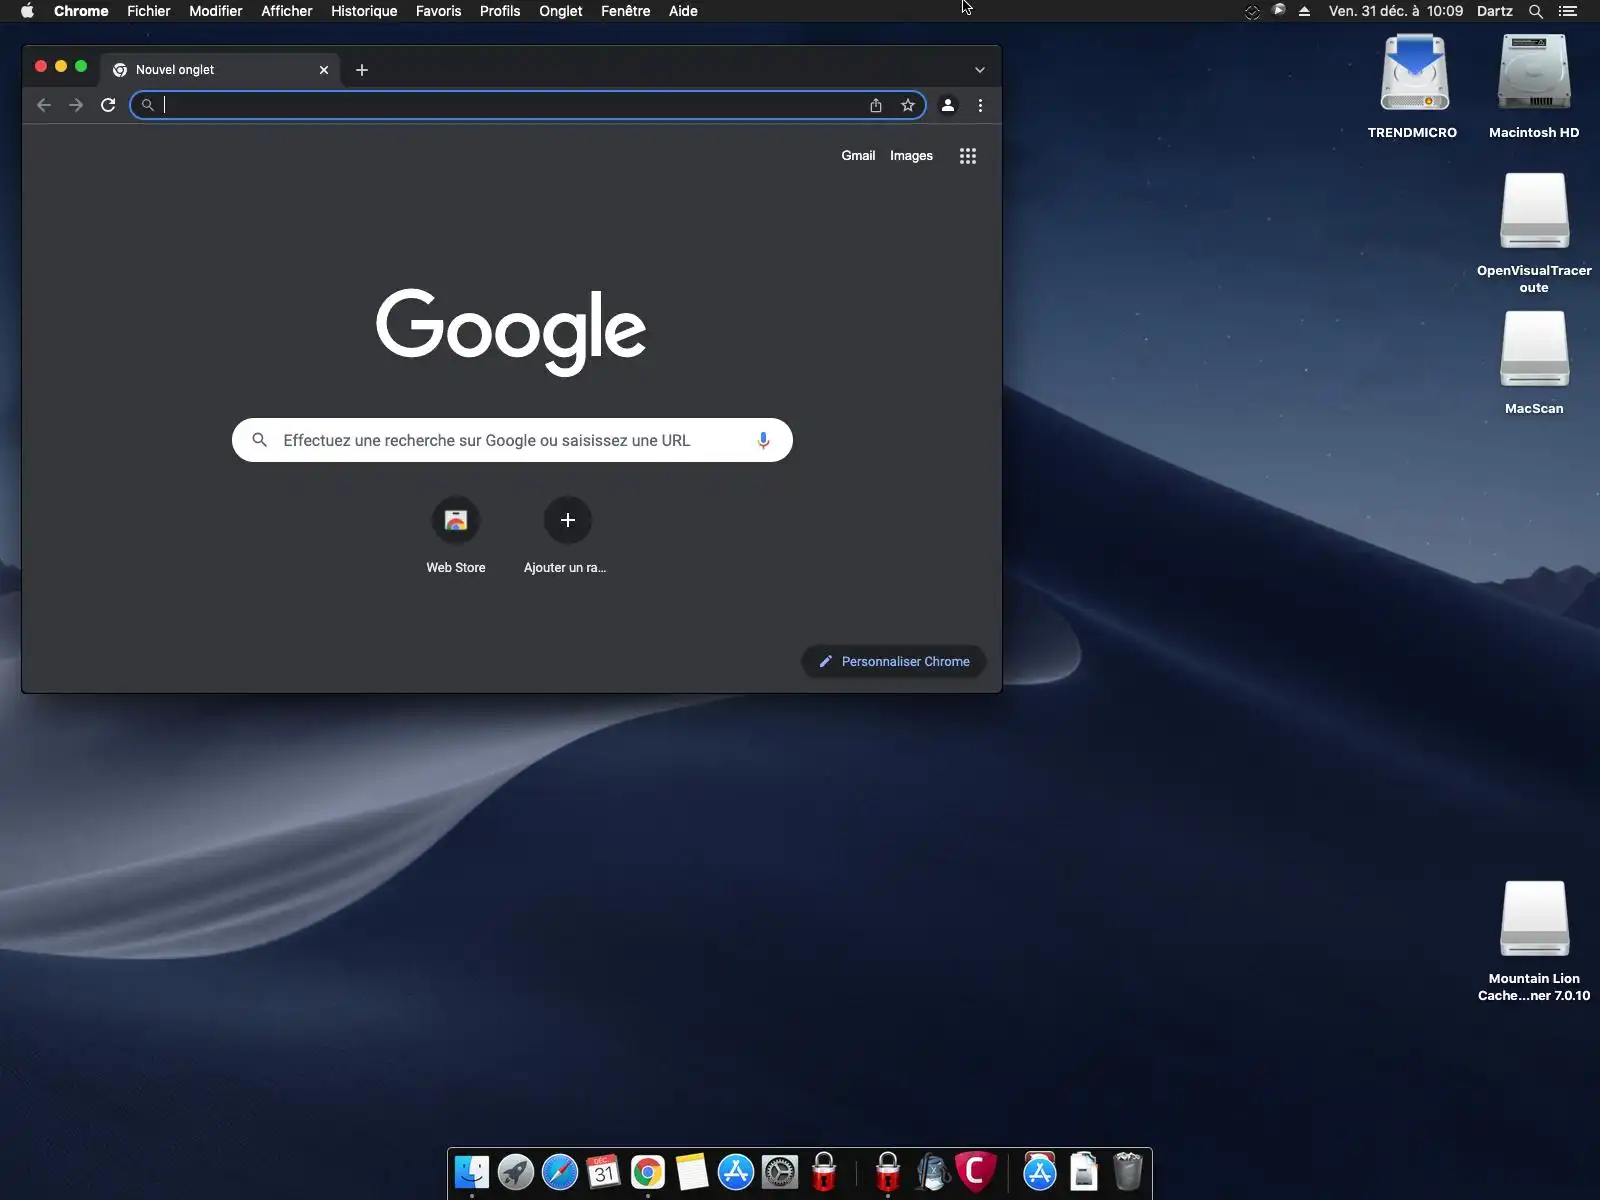
Task: Open the Gmail link
Action: 858,156
